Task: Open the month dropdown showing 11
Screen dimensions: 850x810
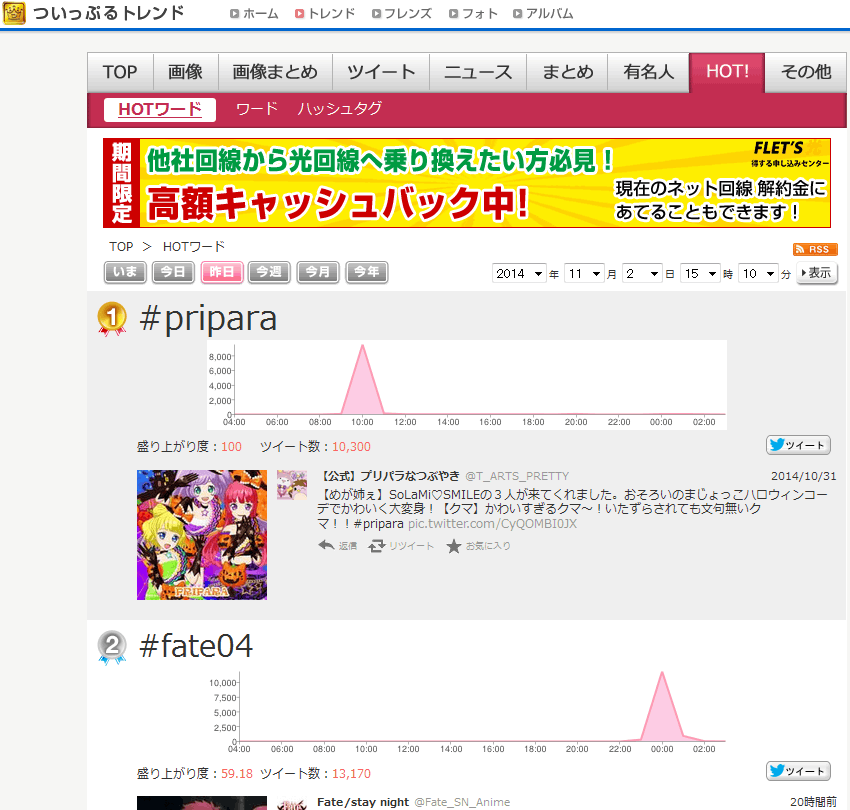Action: pyautogui.click(x=584, y=272)
